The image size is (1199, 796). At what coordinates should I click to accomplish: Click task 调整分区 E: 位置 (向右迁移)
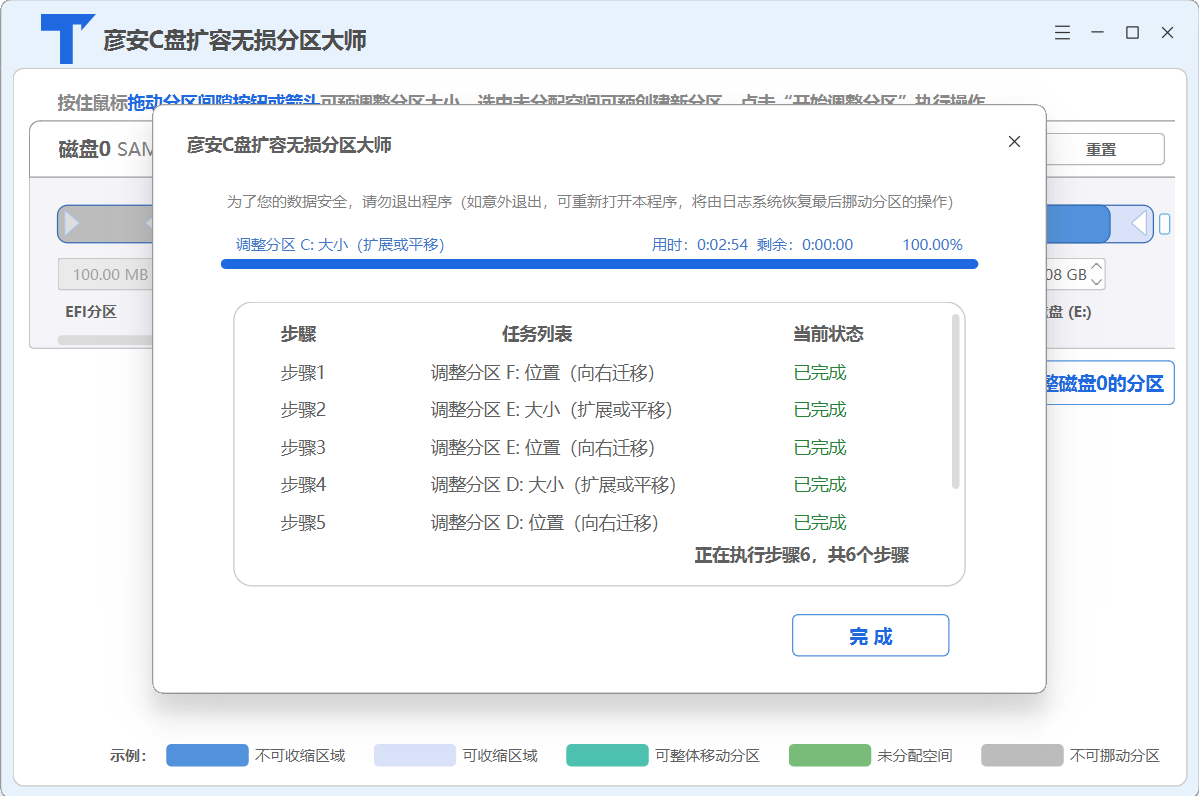click(543, 448)
